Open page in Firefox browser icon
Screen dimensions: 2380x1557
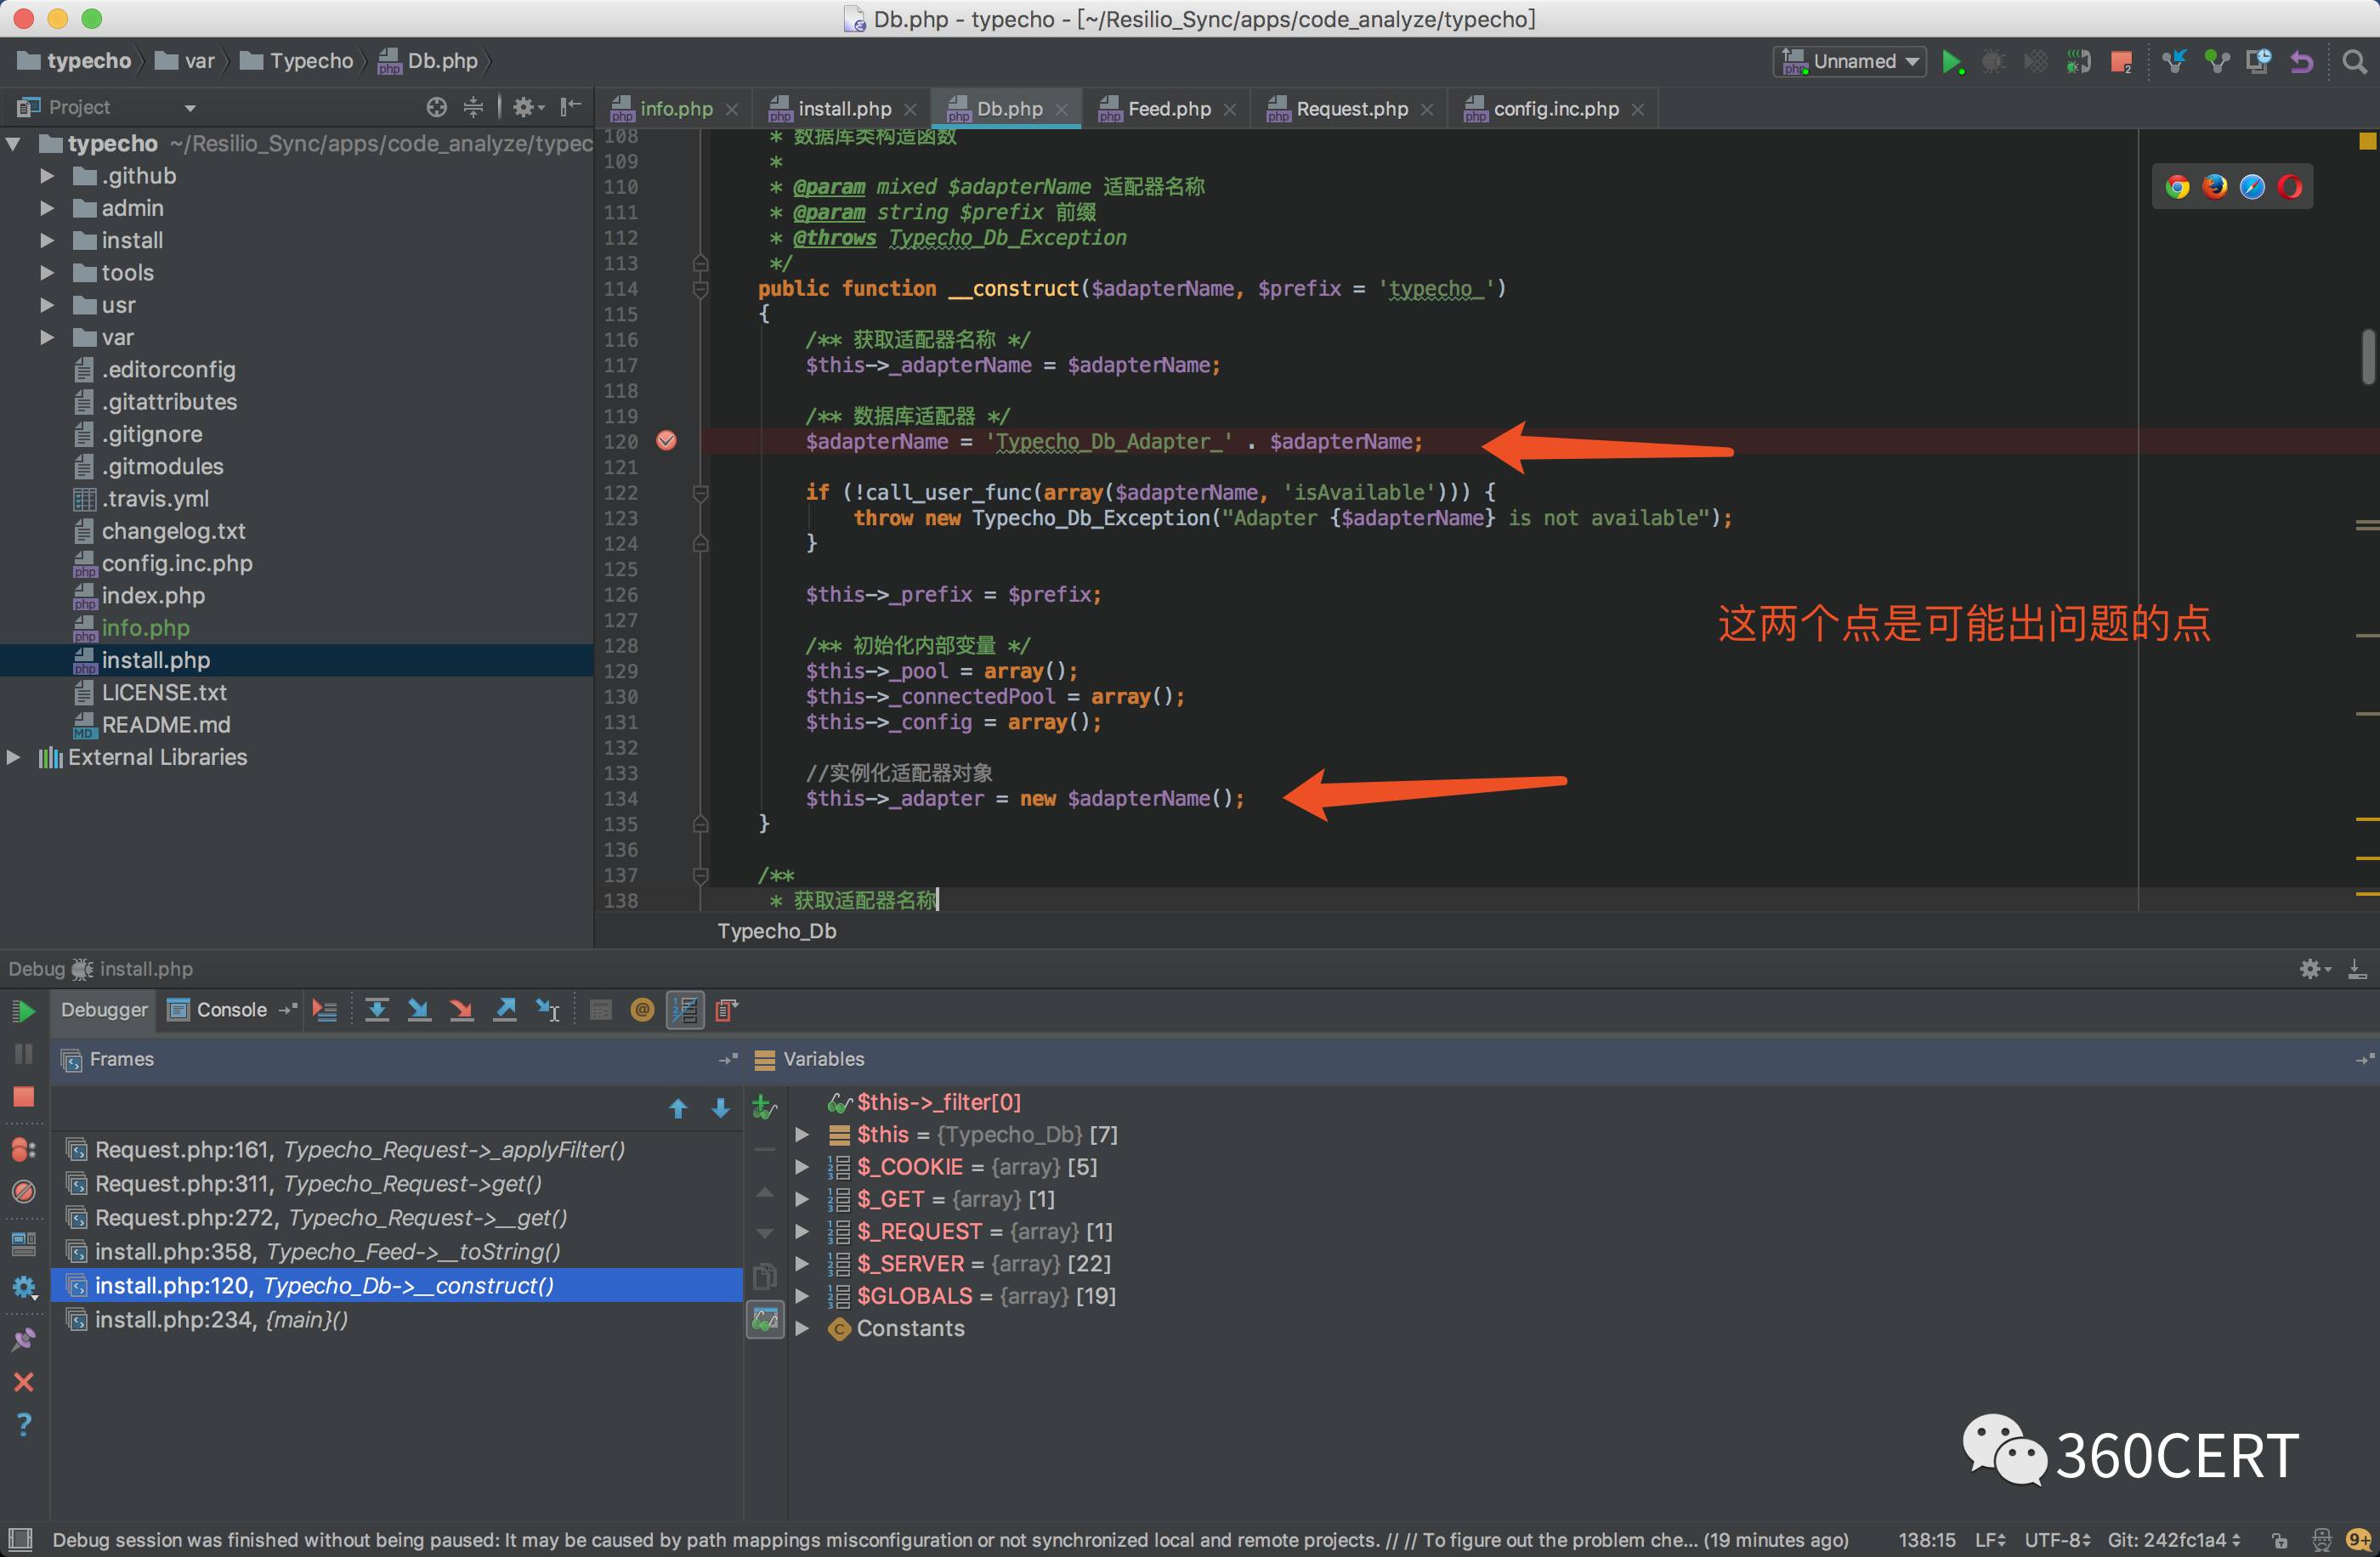click(2215, 187)
